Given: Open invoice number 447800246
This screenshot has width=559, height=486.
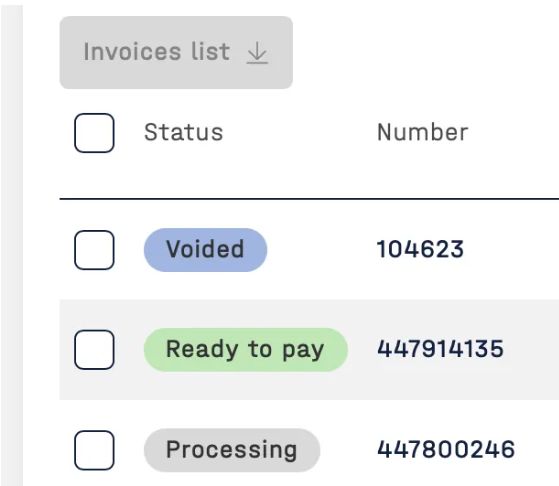Looking at the screenshot, I should tap(446, 449).
